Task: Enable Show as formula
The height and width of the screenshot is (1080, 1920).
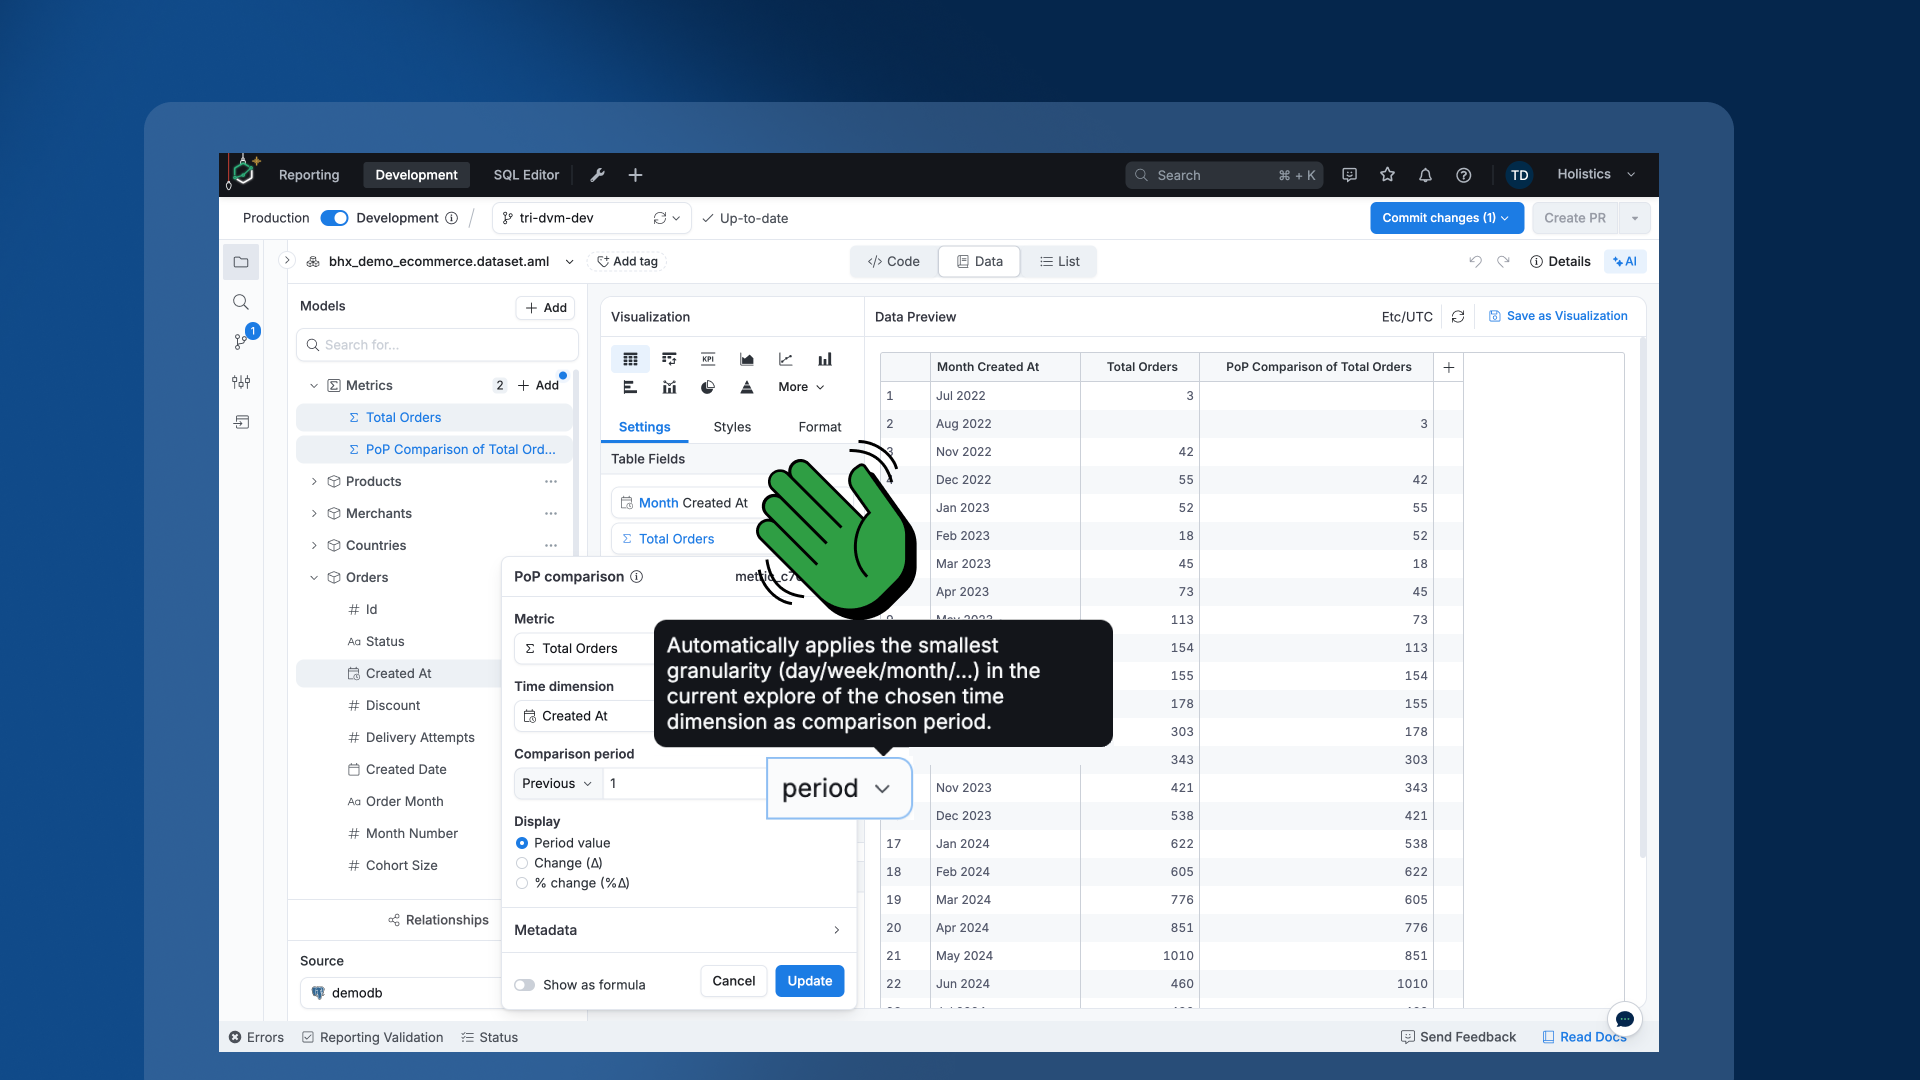Action: (x=524, y=984)
